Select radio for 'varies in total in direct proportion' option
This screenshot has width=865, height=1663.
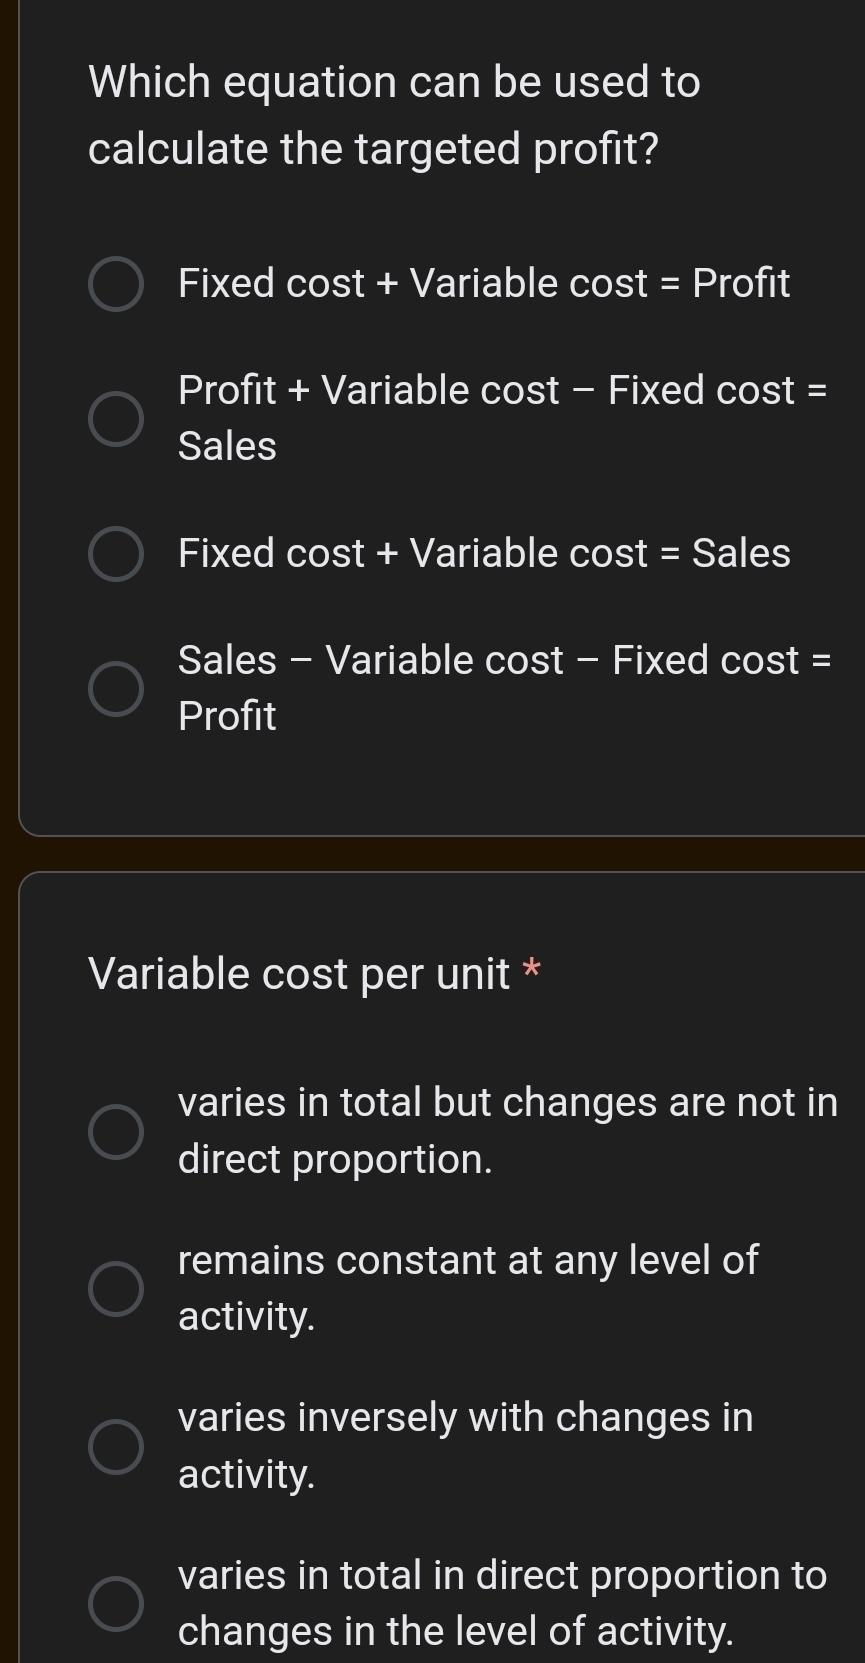pyautogui.click(x=116, y=1603)
